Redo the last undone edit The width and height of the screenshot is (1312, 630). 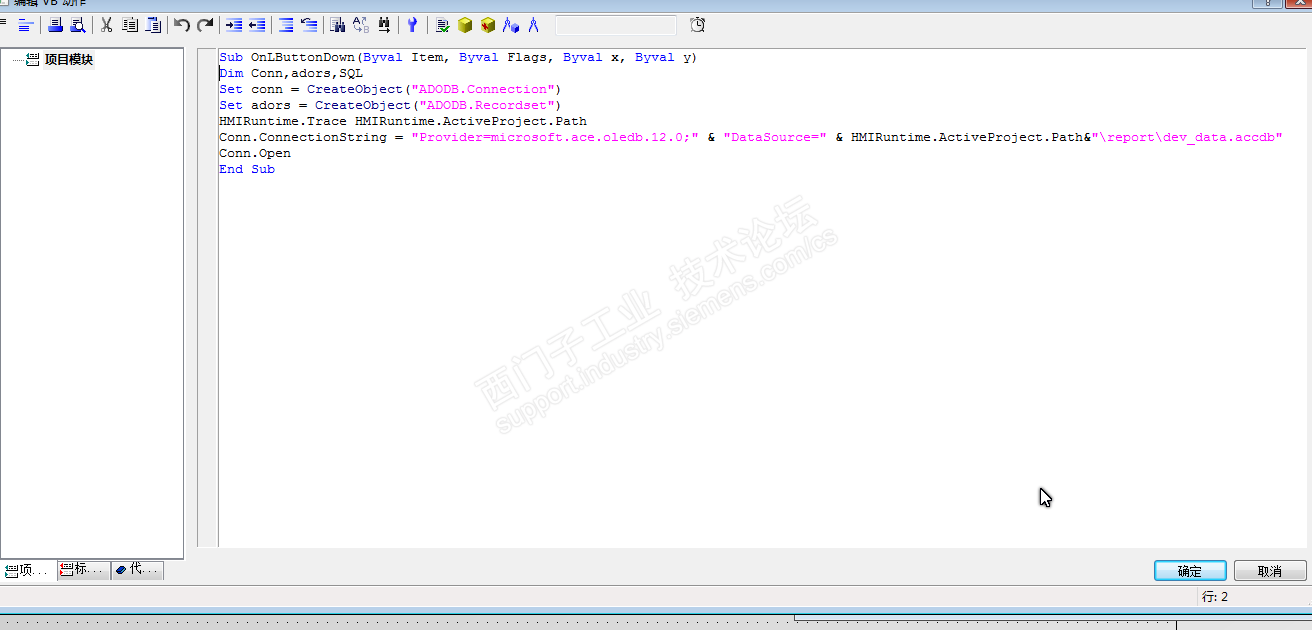pyautogui.click(x=205, y=25)
